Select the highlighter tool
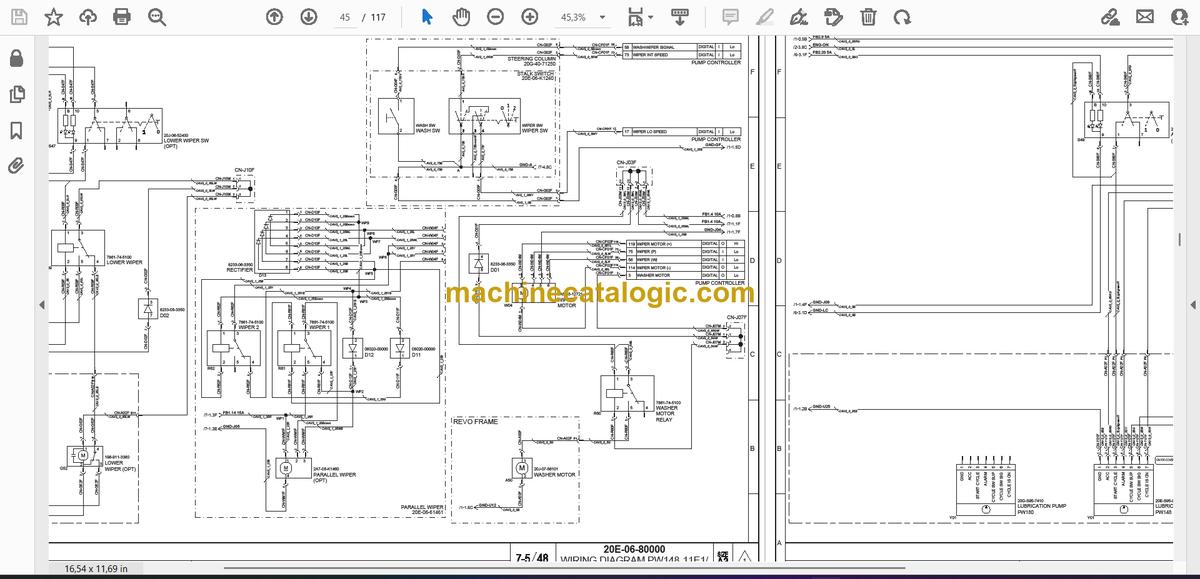The height and width of the screenshot is (579, 1200). [764, 17]
